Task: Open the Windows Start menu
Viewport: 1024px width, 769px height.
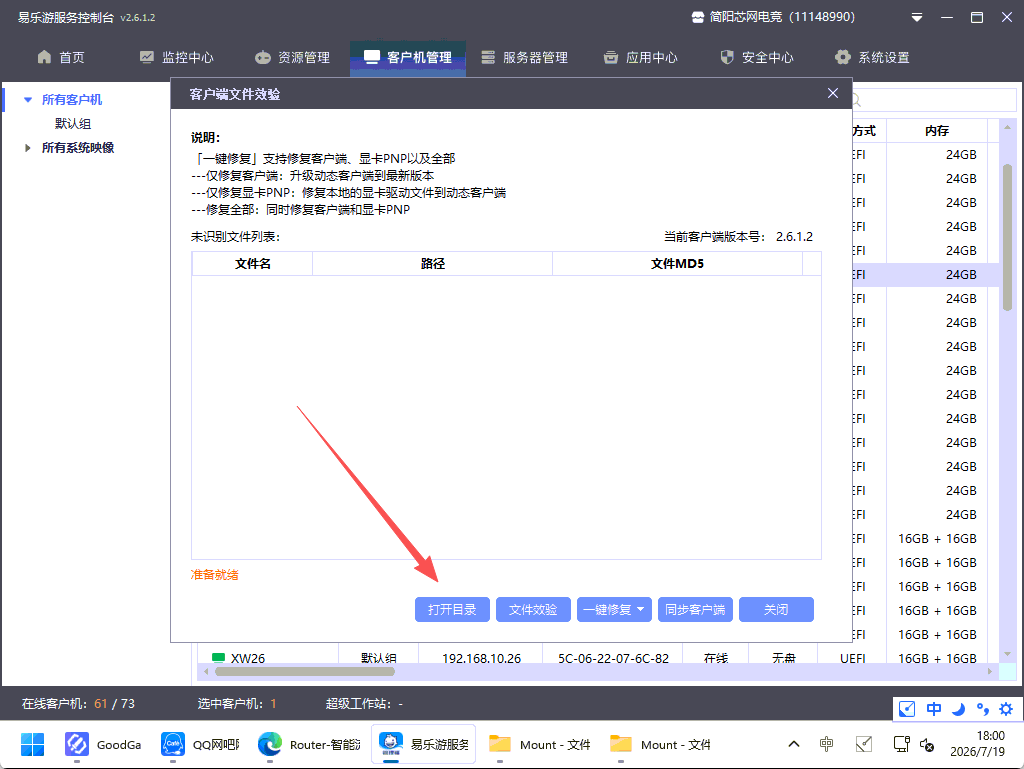Action: tap(32, 744)
